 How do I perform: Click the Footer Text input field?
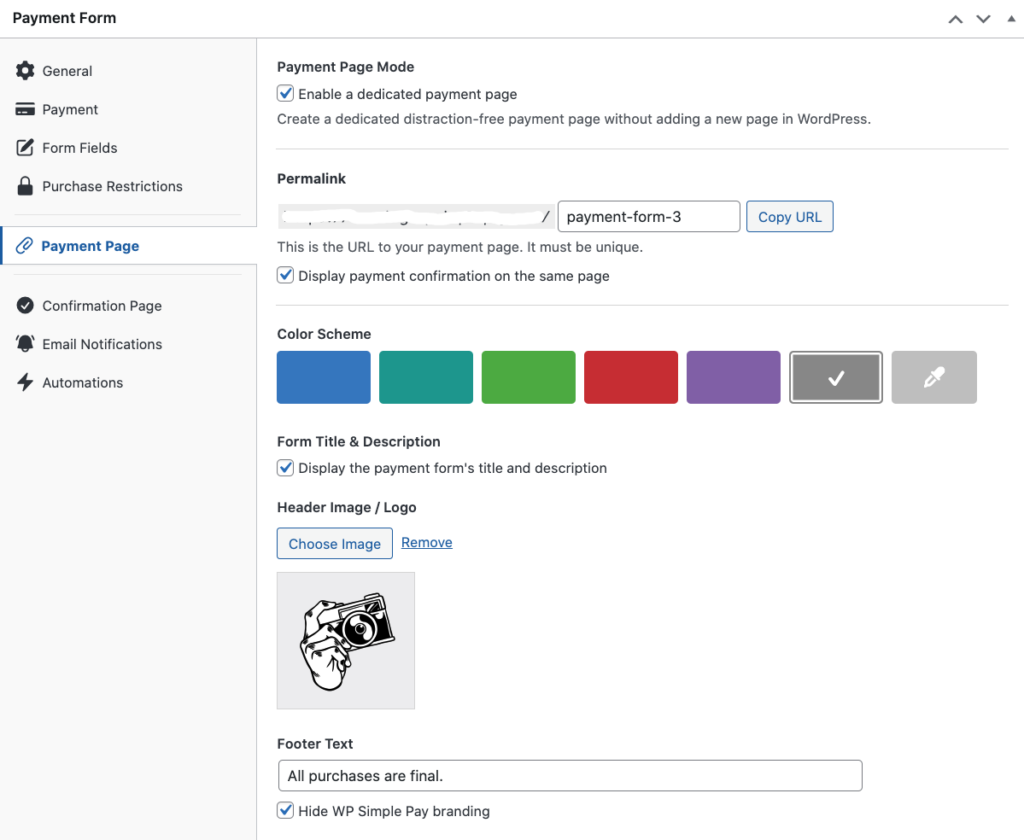tap(569, 776)
